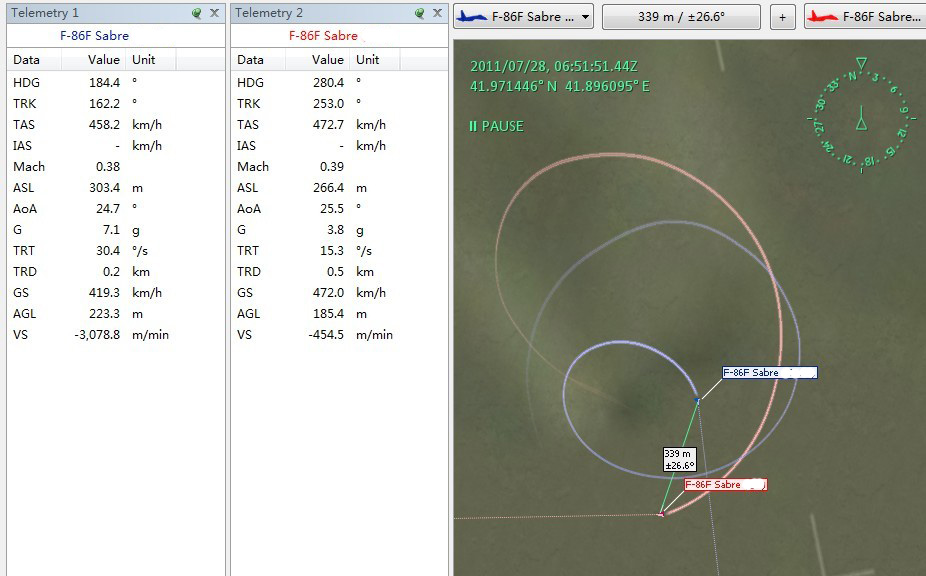Select TRD value 0.5 in Telemetry 2

pyautogui.click(x=335, y=272)
